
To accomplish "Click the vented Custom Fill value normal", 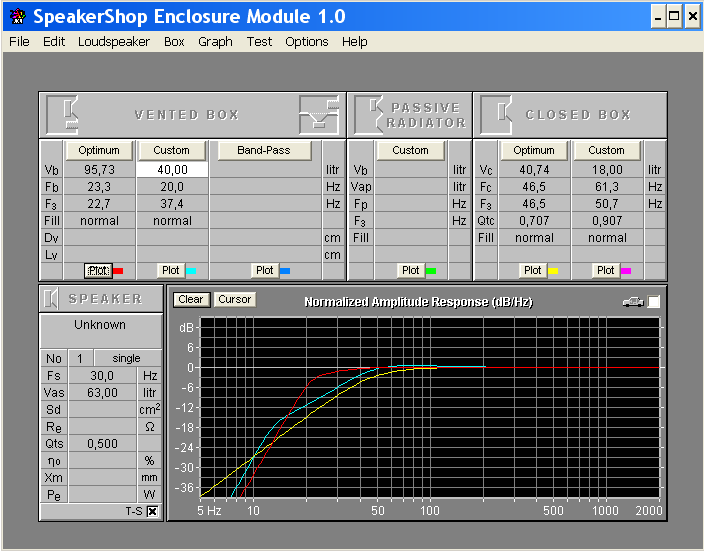I will point(172,221).
